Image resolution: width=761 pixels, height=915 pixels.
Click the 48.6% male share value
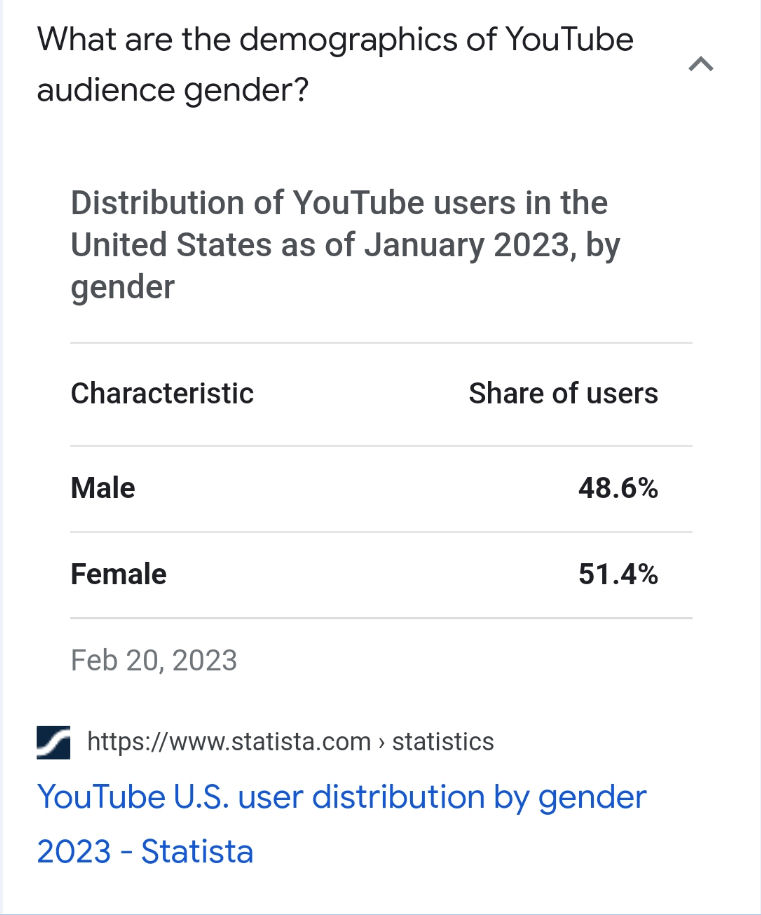pyautogui.click(x=618, y=488)
